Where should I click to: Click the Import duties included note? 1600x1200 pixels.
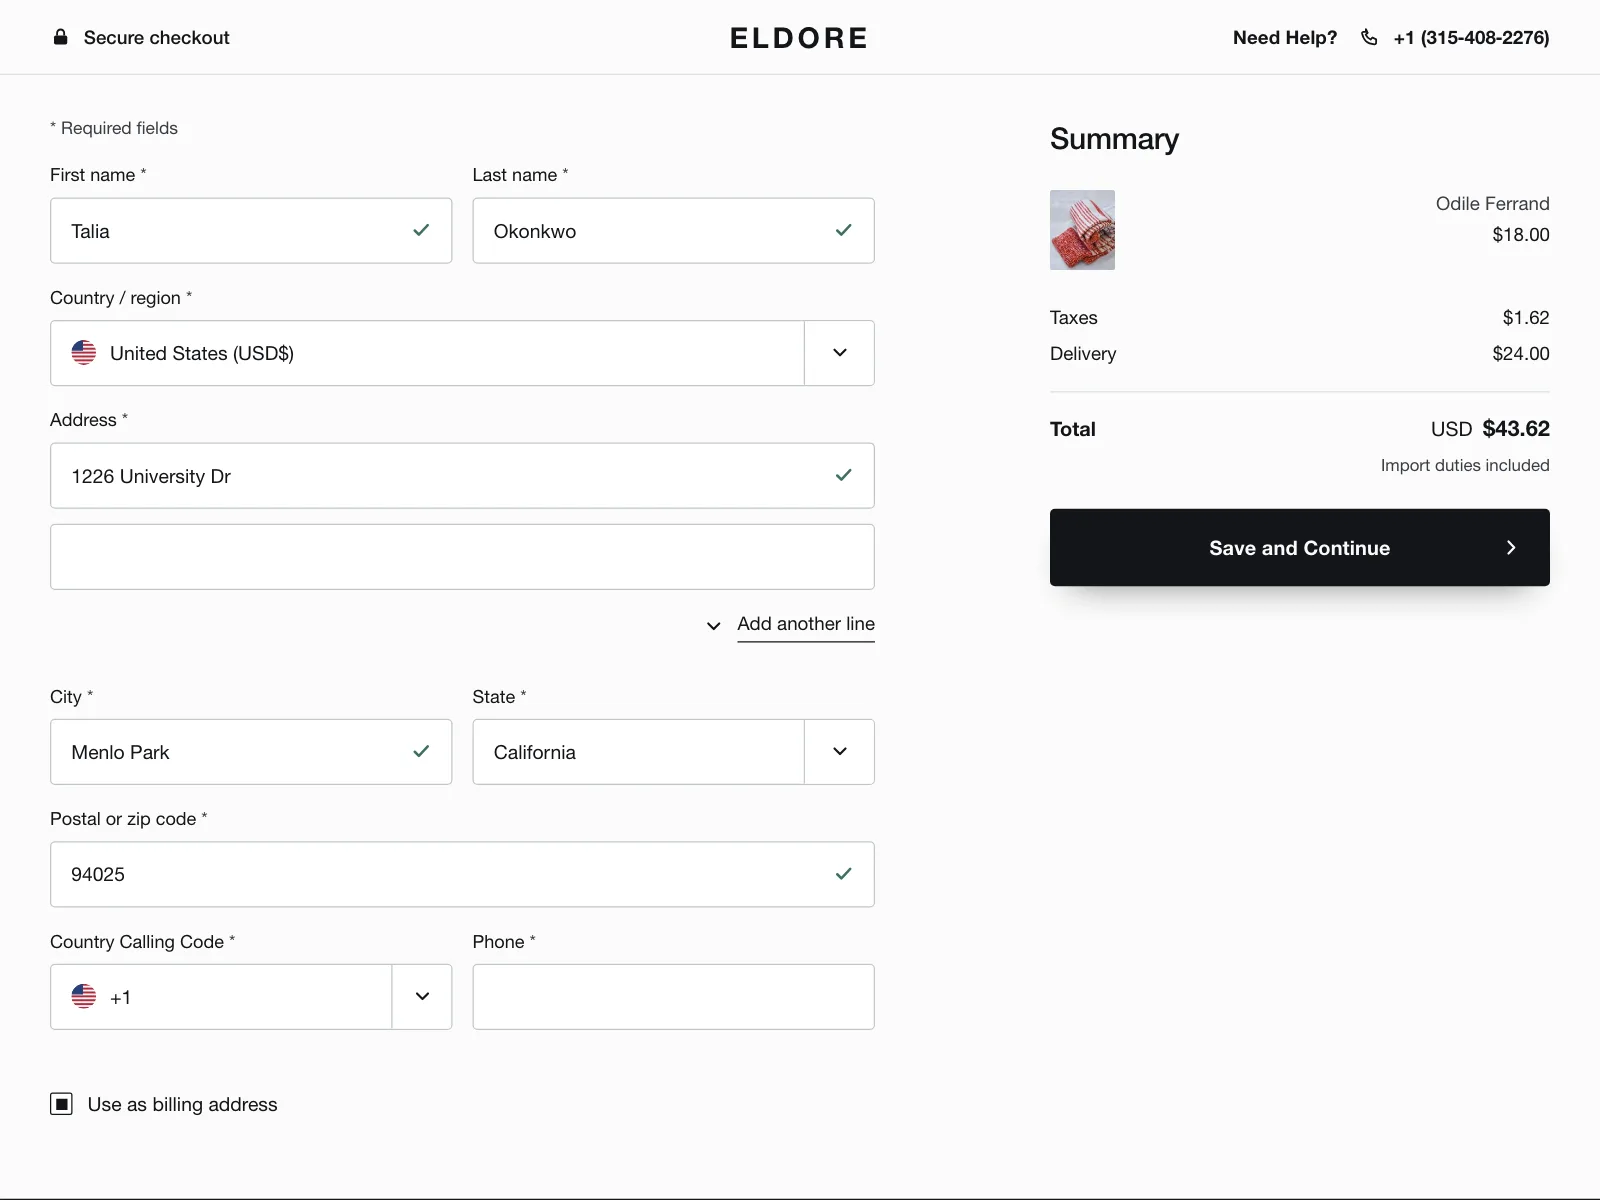1465,465
